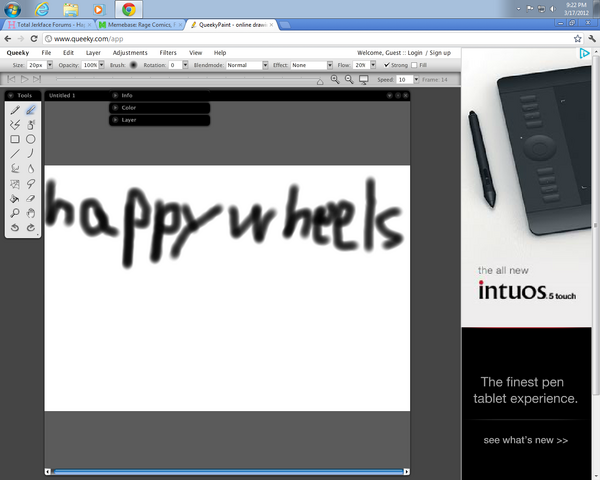The image size is (600, 480).
Task: Switch to Memebase Rage Comics tab
Action: [x=141, y=24]
